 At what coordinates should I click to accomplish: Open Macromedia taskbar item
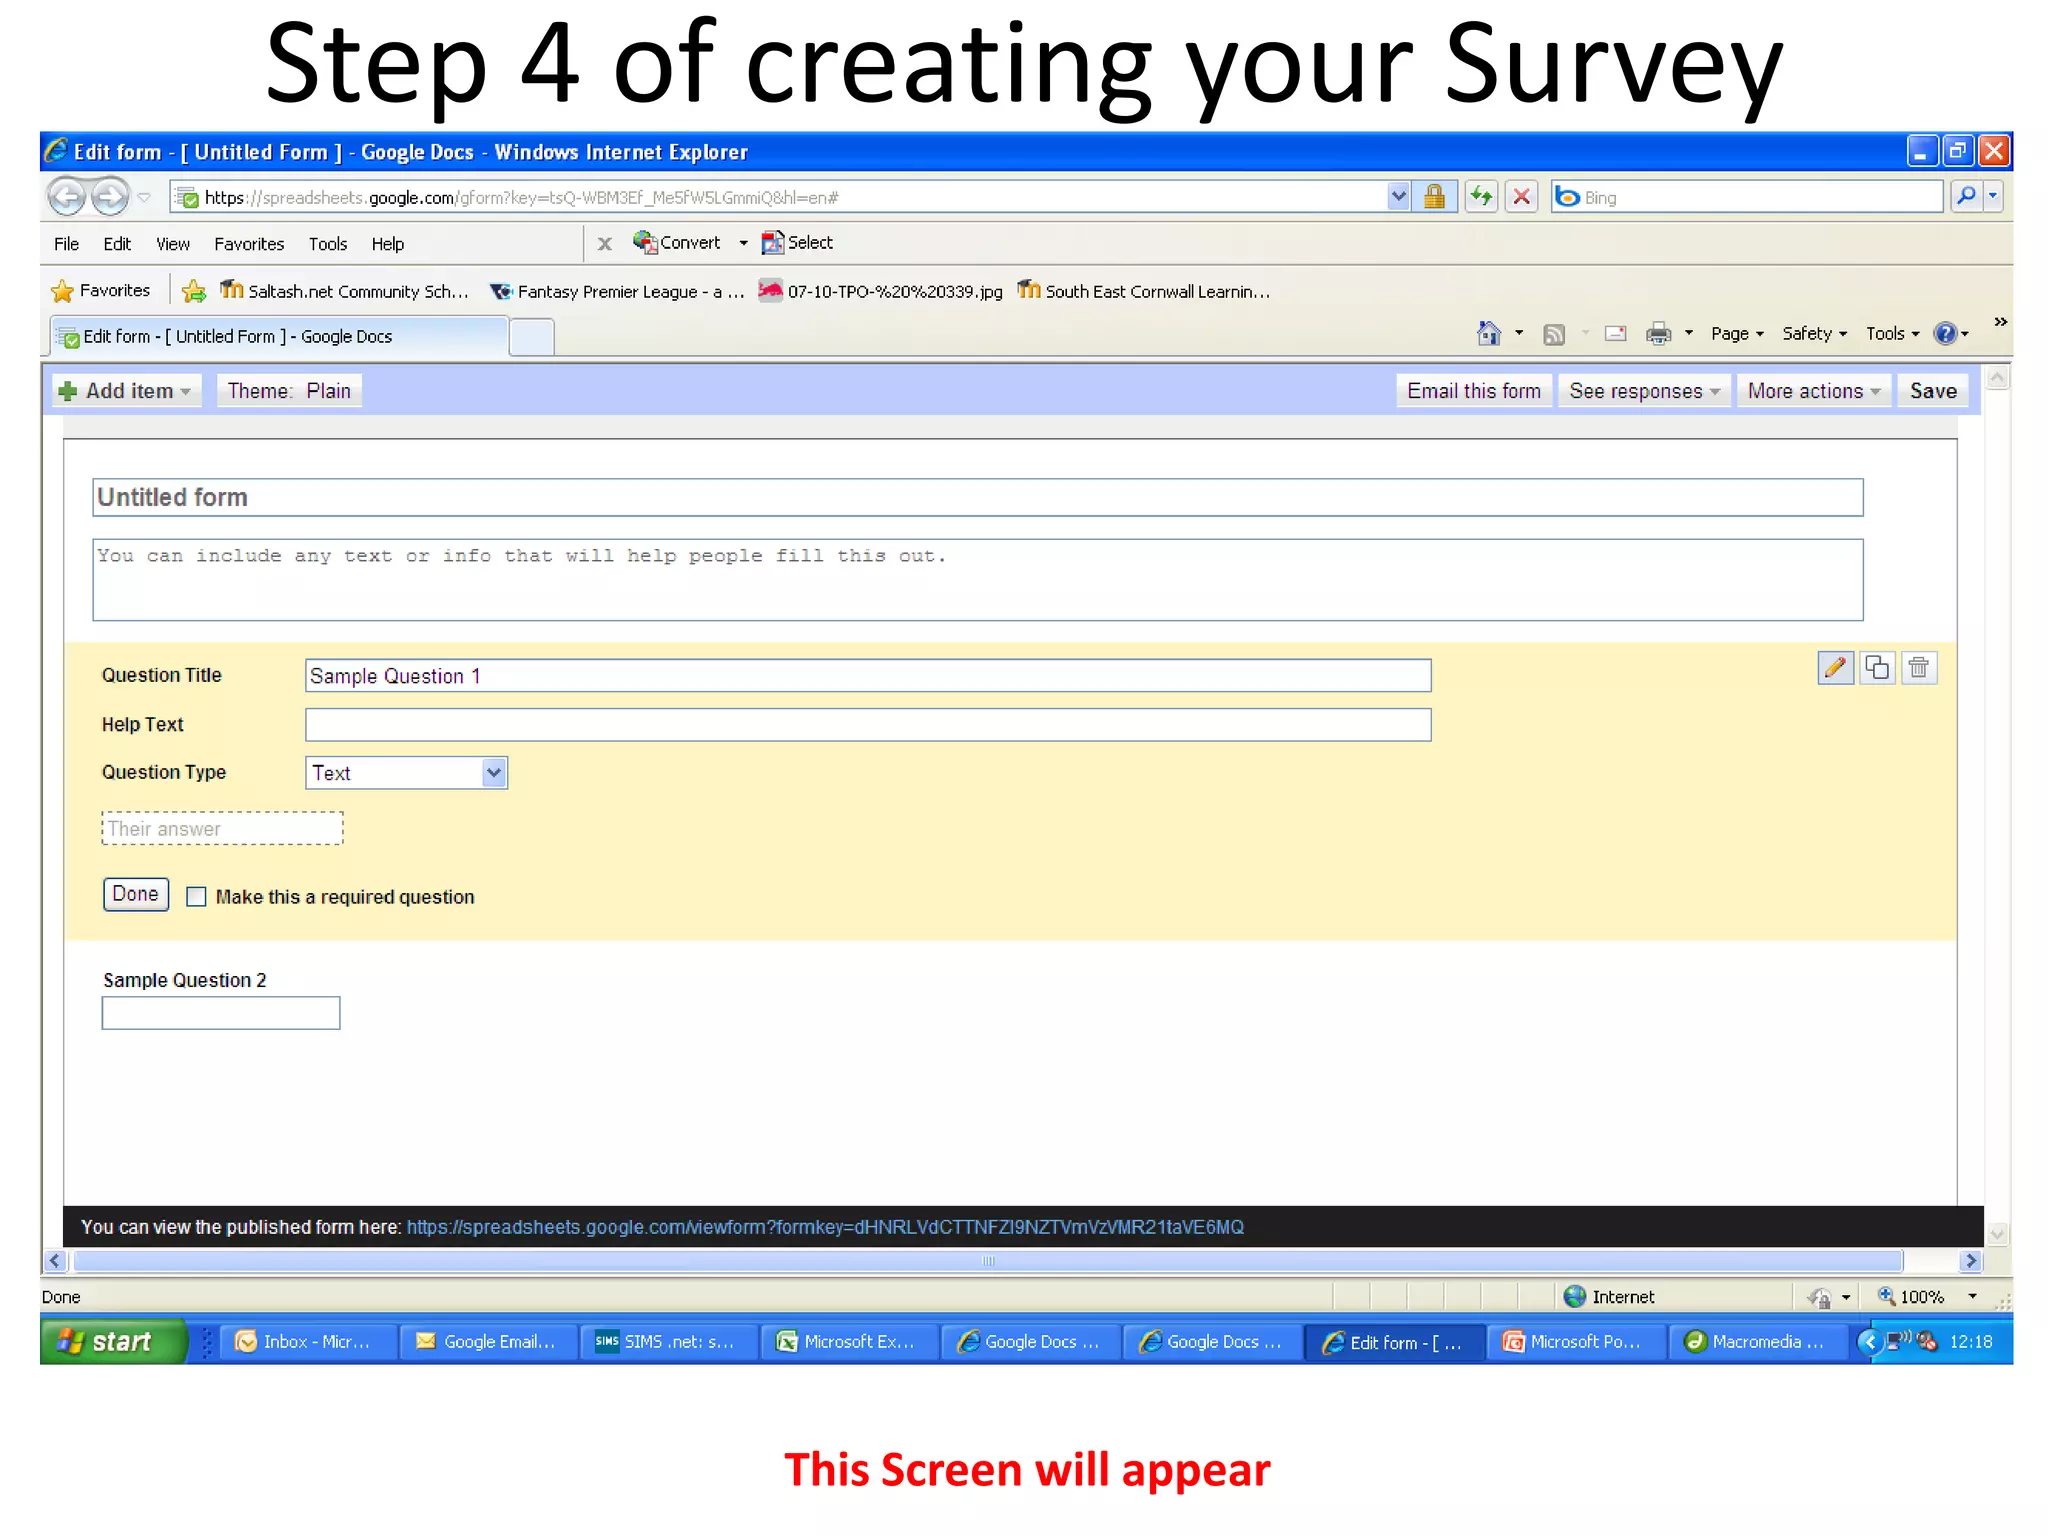pos(1757,1341)
